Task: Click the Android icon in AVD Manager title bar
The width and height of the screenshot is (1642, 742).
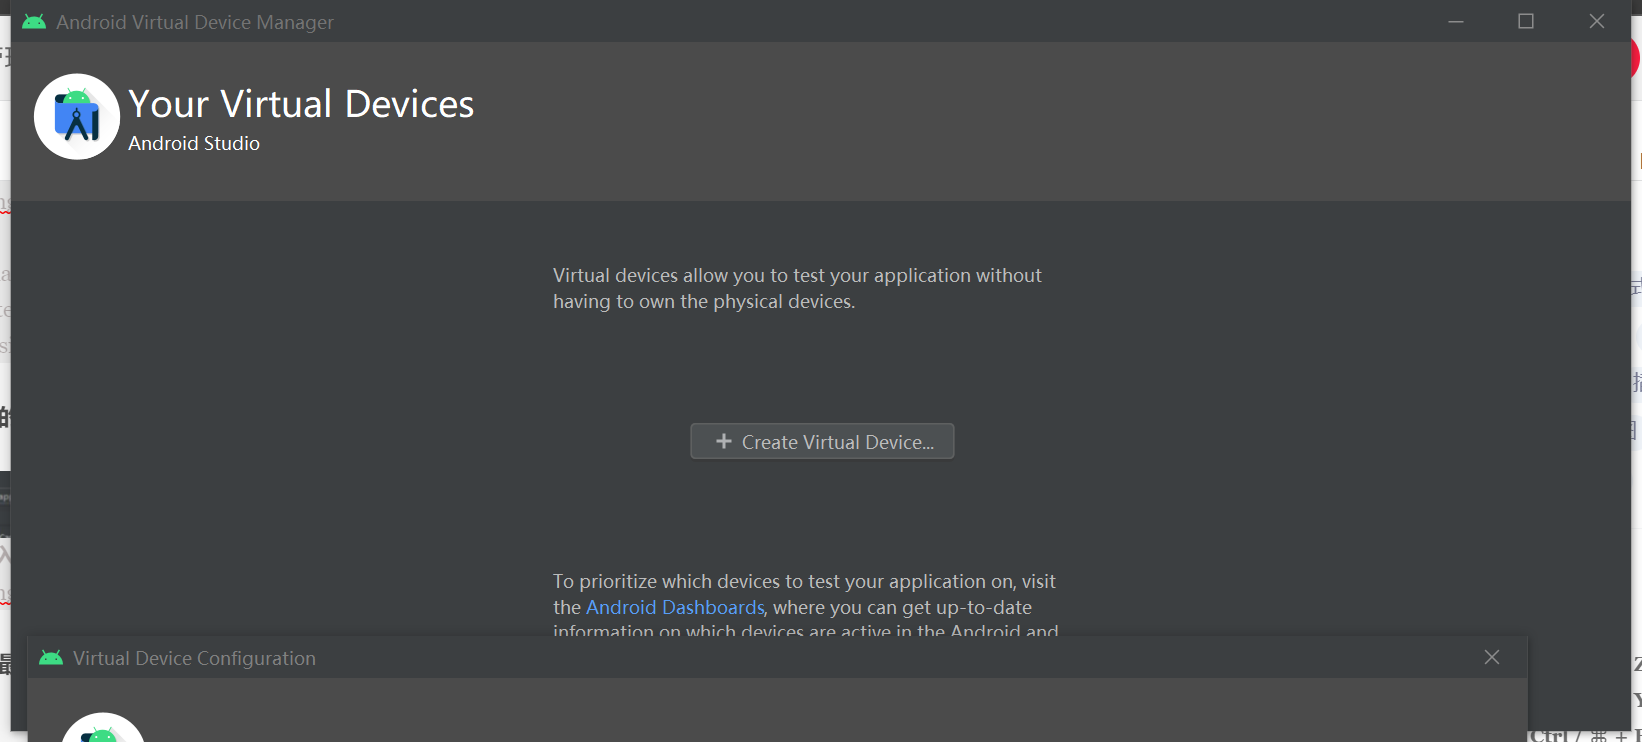Action: (34, 22)
